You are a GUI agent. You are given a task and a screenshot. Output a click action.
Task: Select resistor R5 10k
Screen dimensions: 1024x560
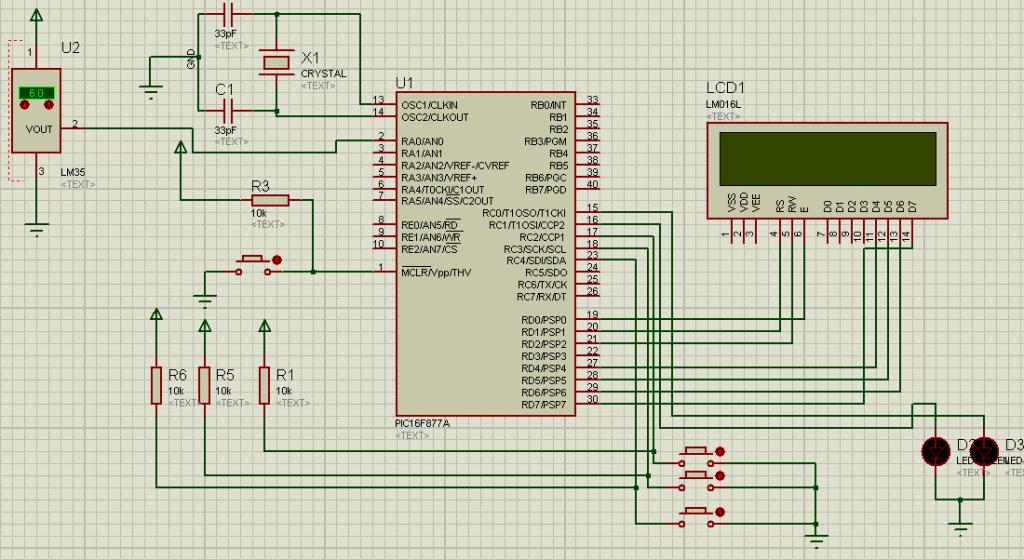pos(204,385)
